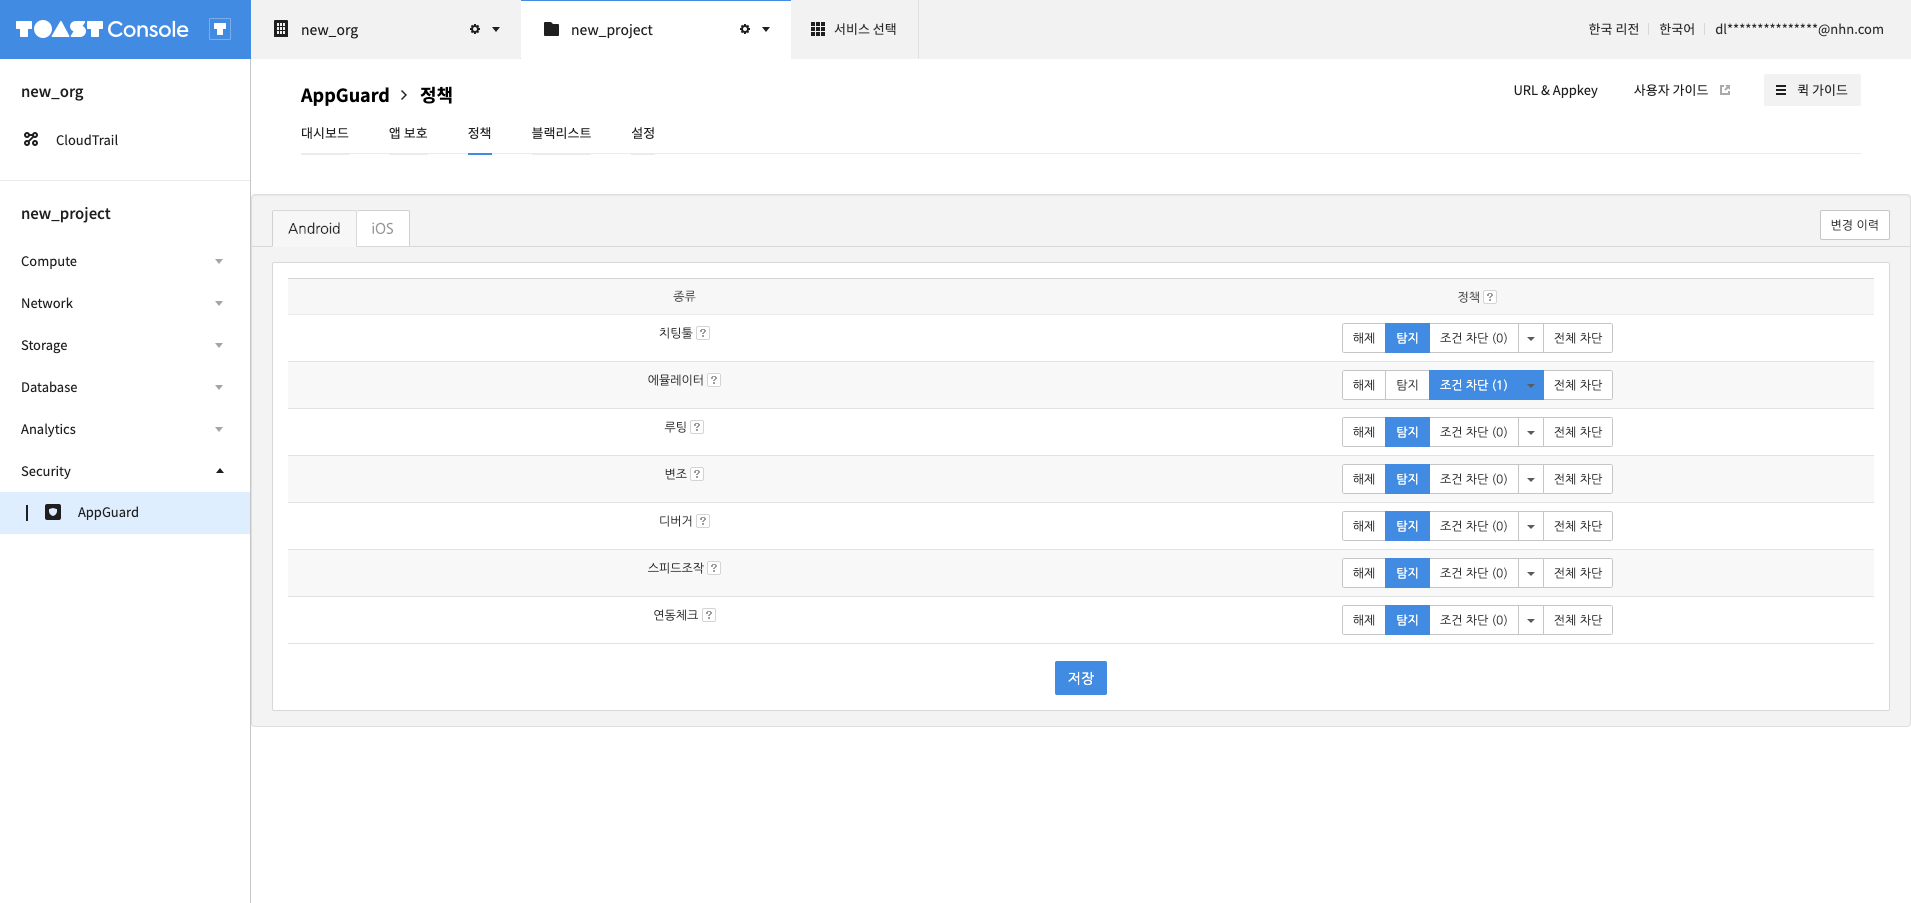
Task: Click the grid icon for 서비스 선택
Action: [818, 29]
